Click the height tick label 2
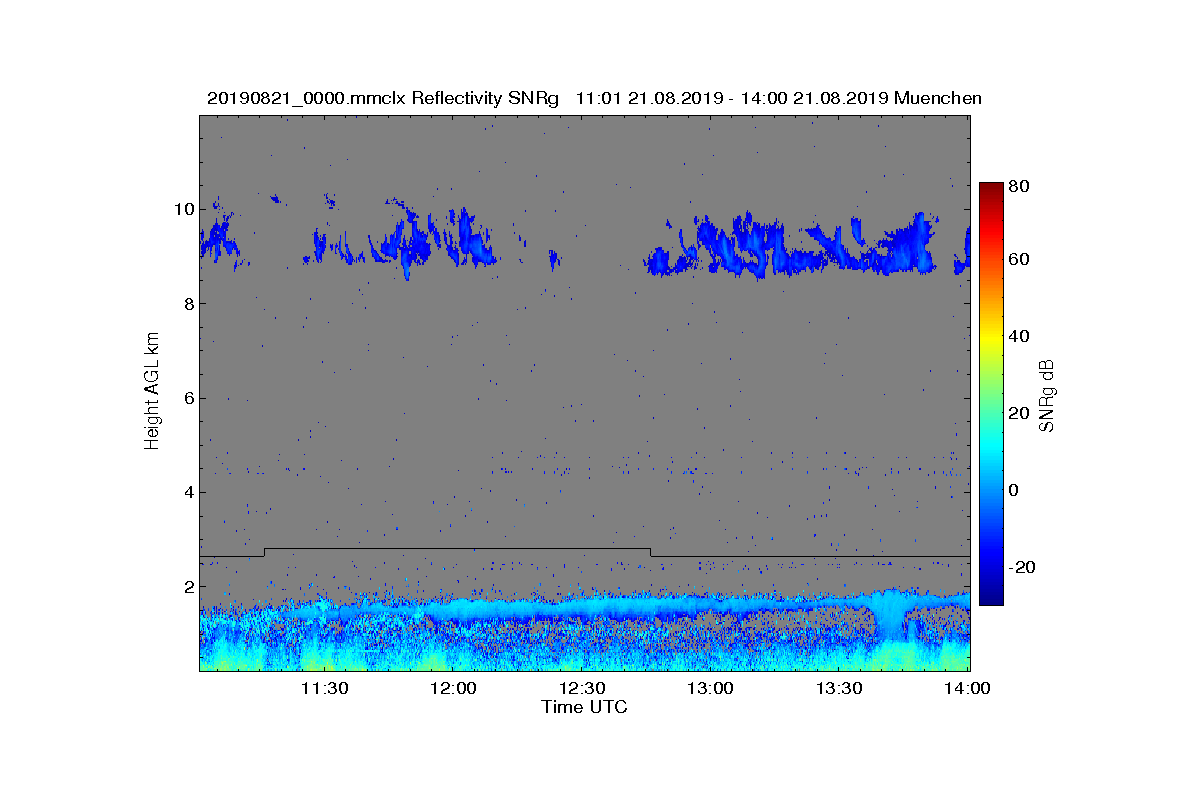1200x800 pixels. click(x=189, y=586)
